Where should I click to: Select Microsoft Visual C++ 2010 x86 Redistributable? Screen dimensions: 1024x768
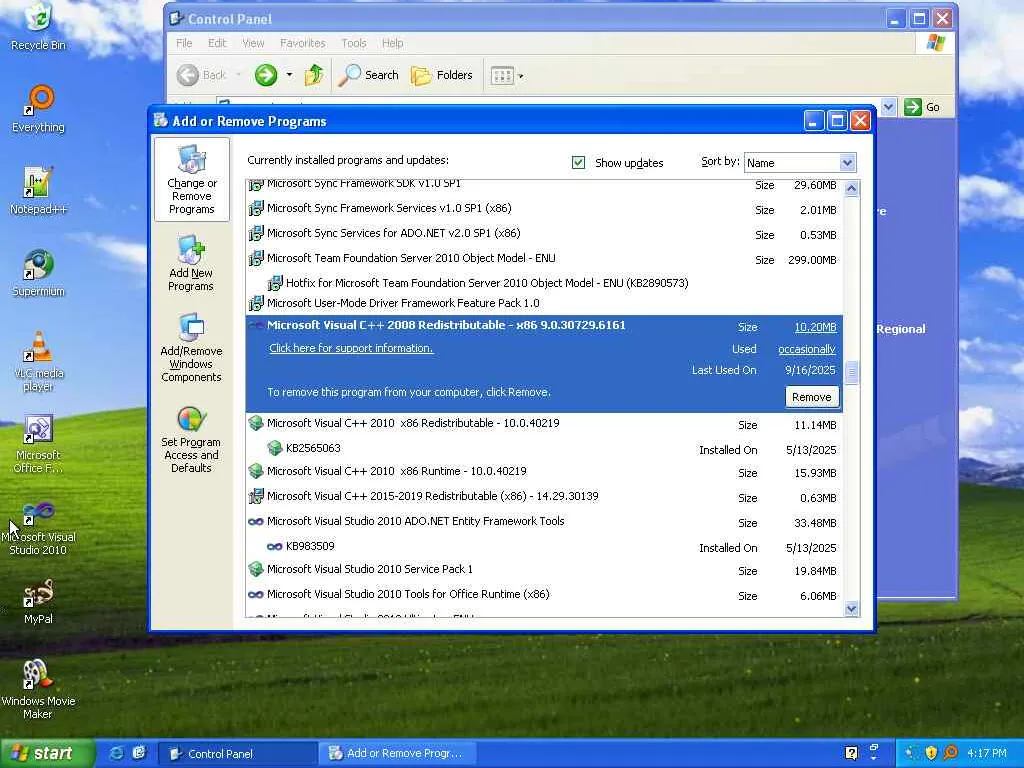[x=545, y=424]
